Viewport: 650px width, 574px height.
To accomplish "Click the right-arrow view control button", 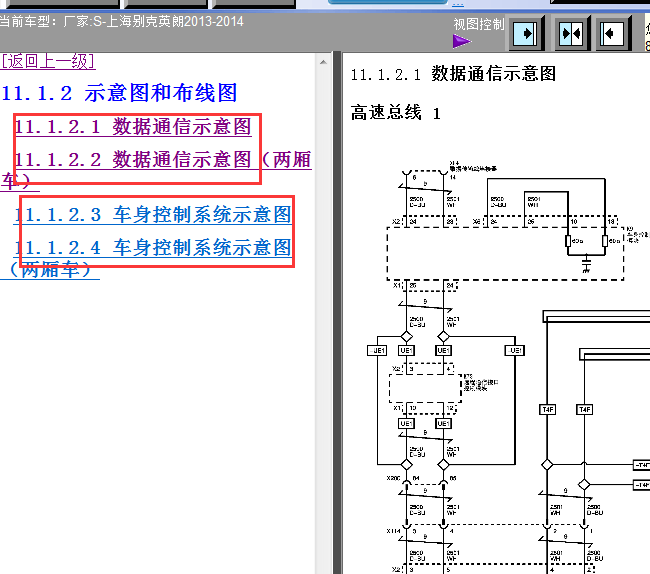I will click(x=526, y=33).
